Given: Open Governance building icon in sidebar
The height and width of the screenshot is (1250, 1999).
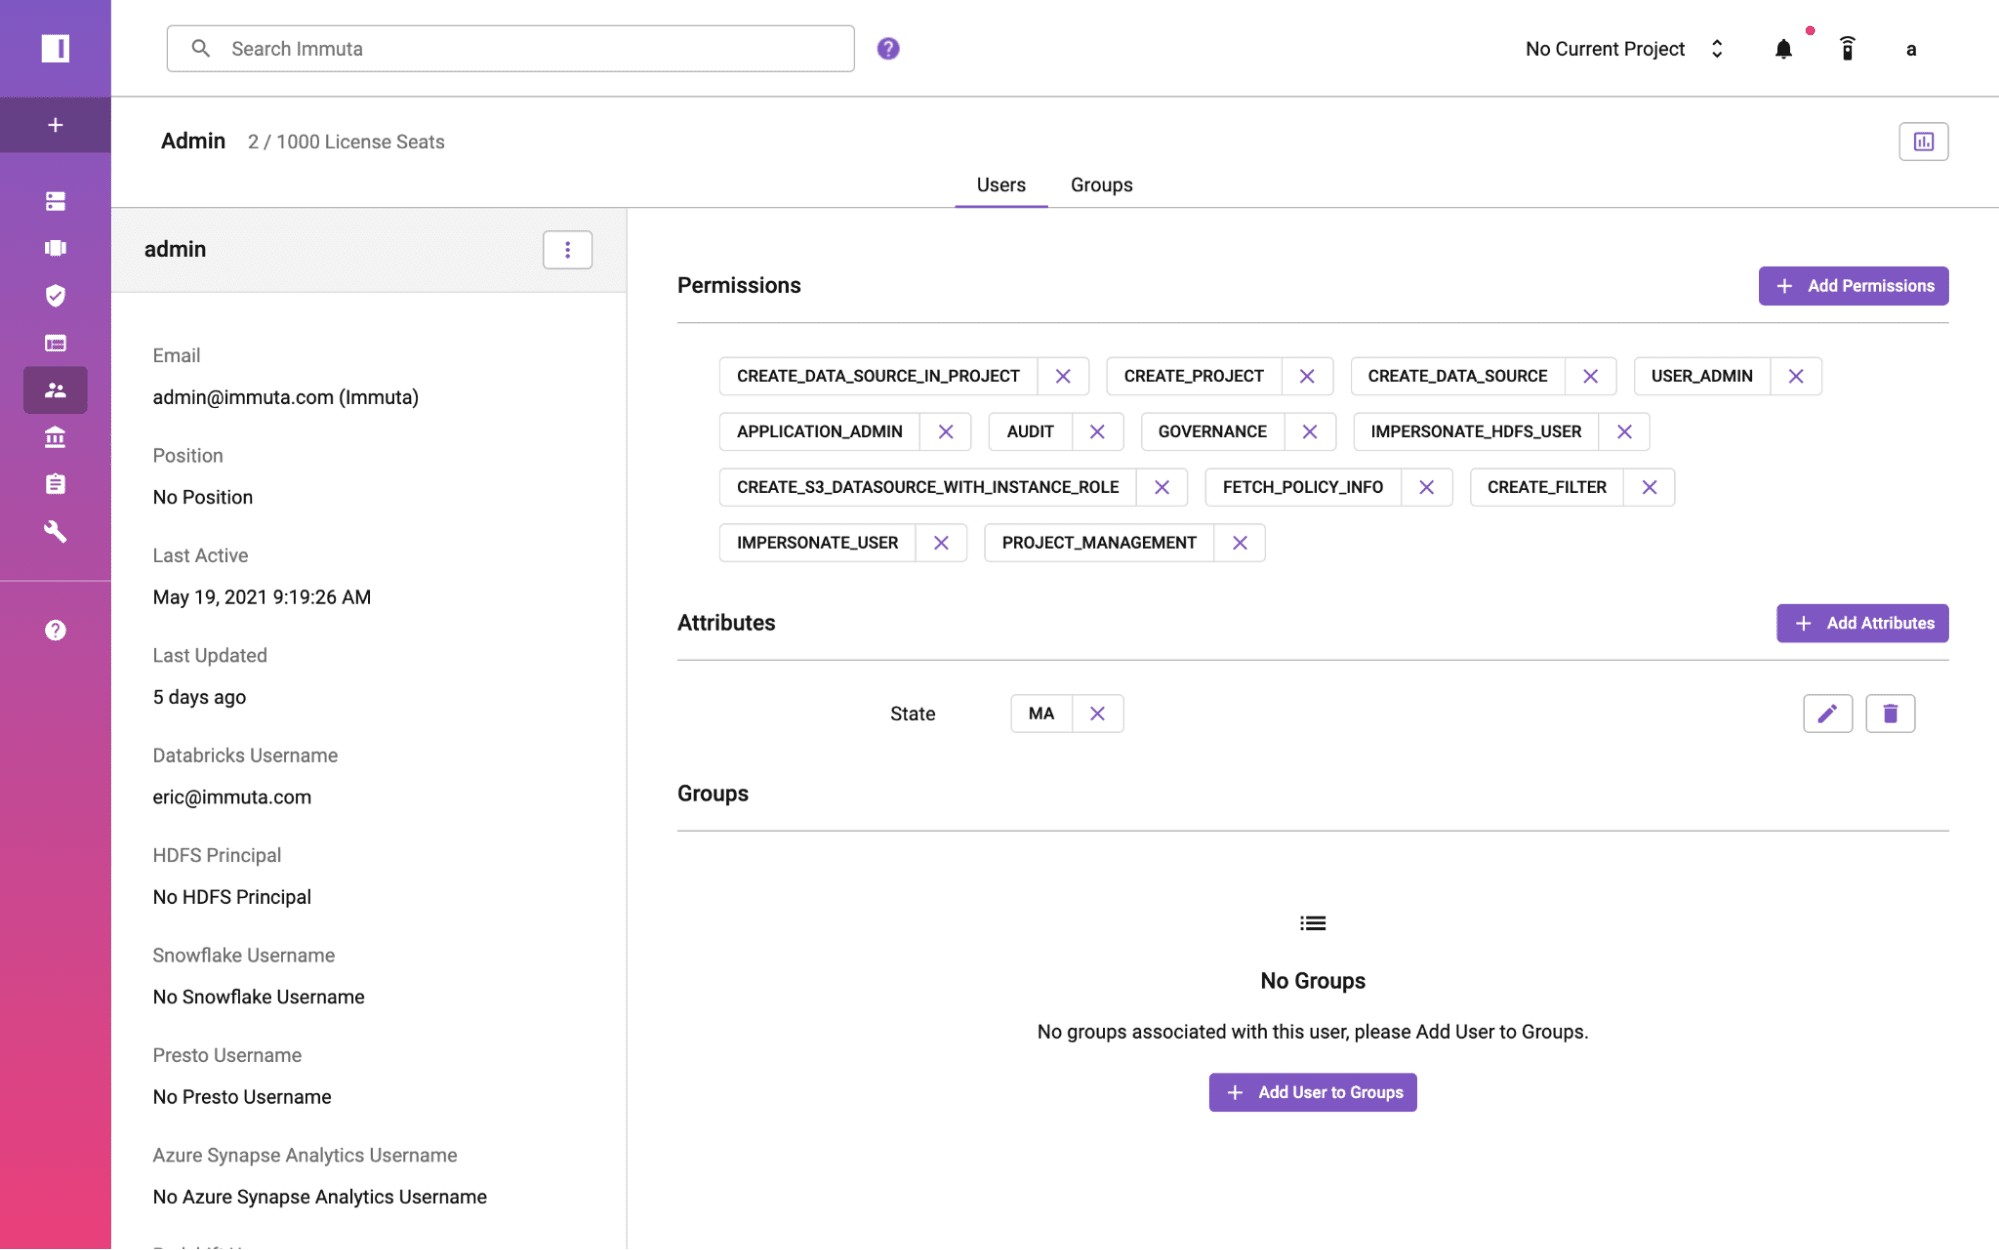Looking at the screenshot, I should coord(55,437).
